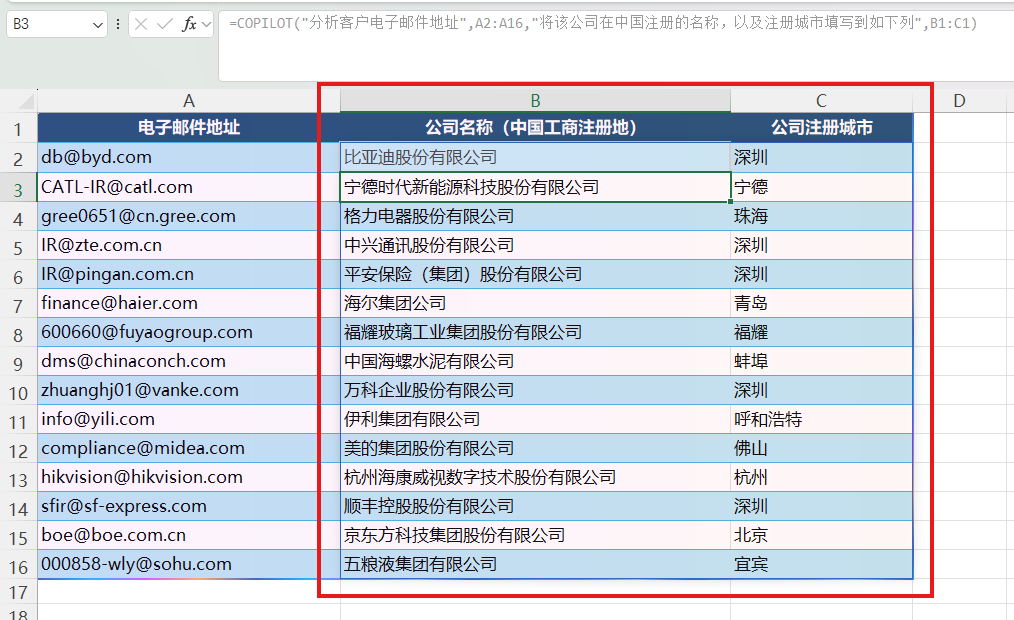Click the Select All corner triangle
Image resolution: width=1014 pixels, height=620 pixels.
pyautogui.click(x=26, y=101)
